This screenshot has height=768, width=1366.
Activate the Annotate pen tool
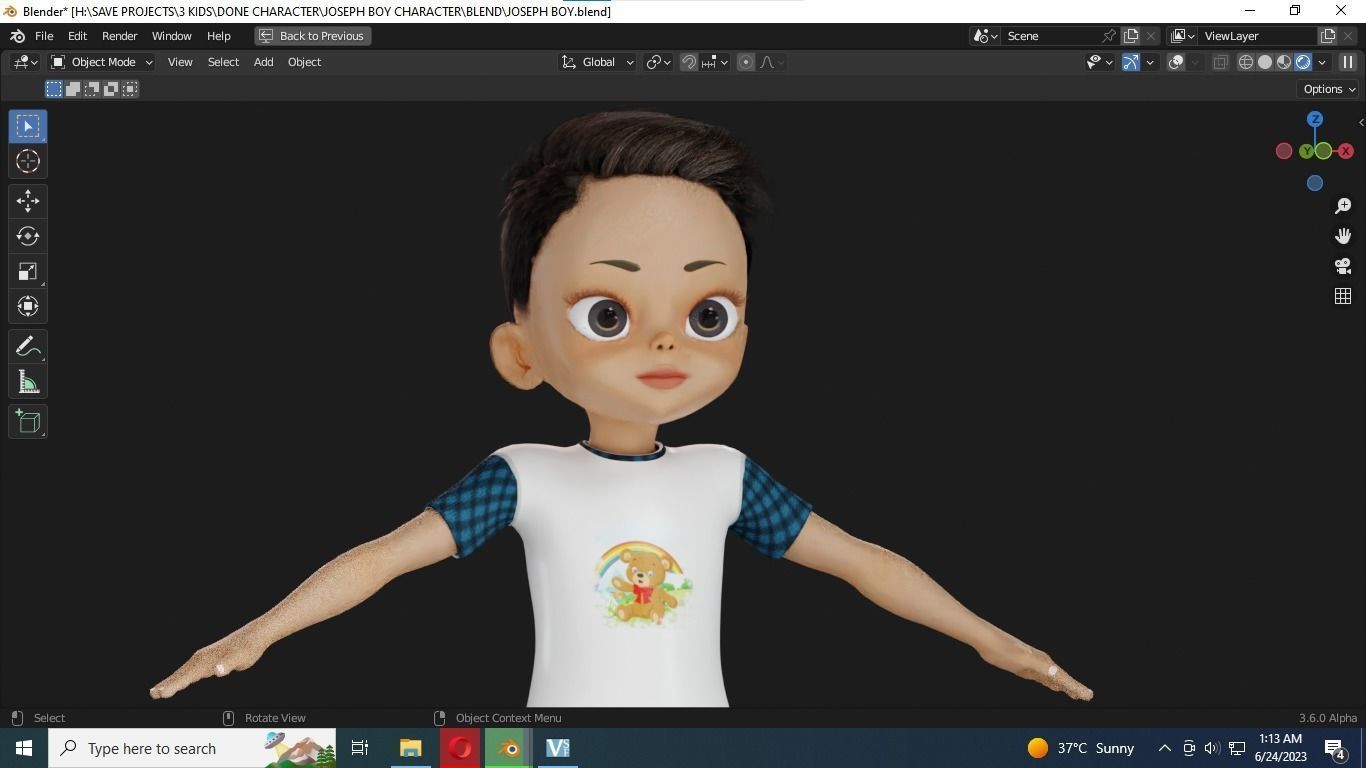28,346
